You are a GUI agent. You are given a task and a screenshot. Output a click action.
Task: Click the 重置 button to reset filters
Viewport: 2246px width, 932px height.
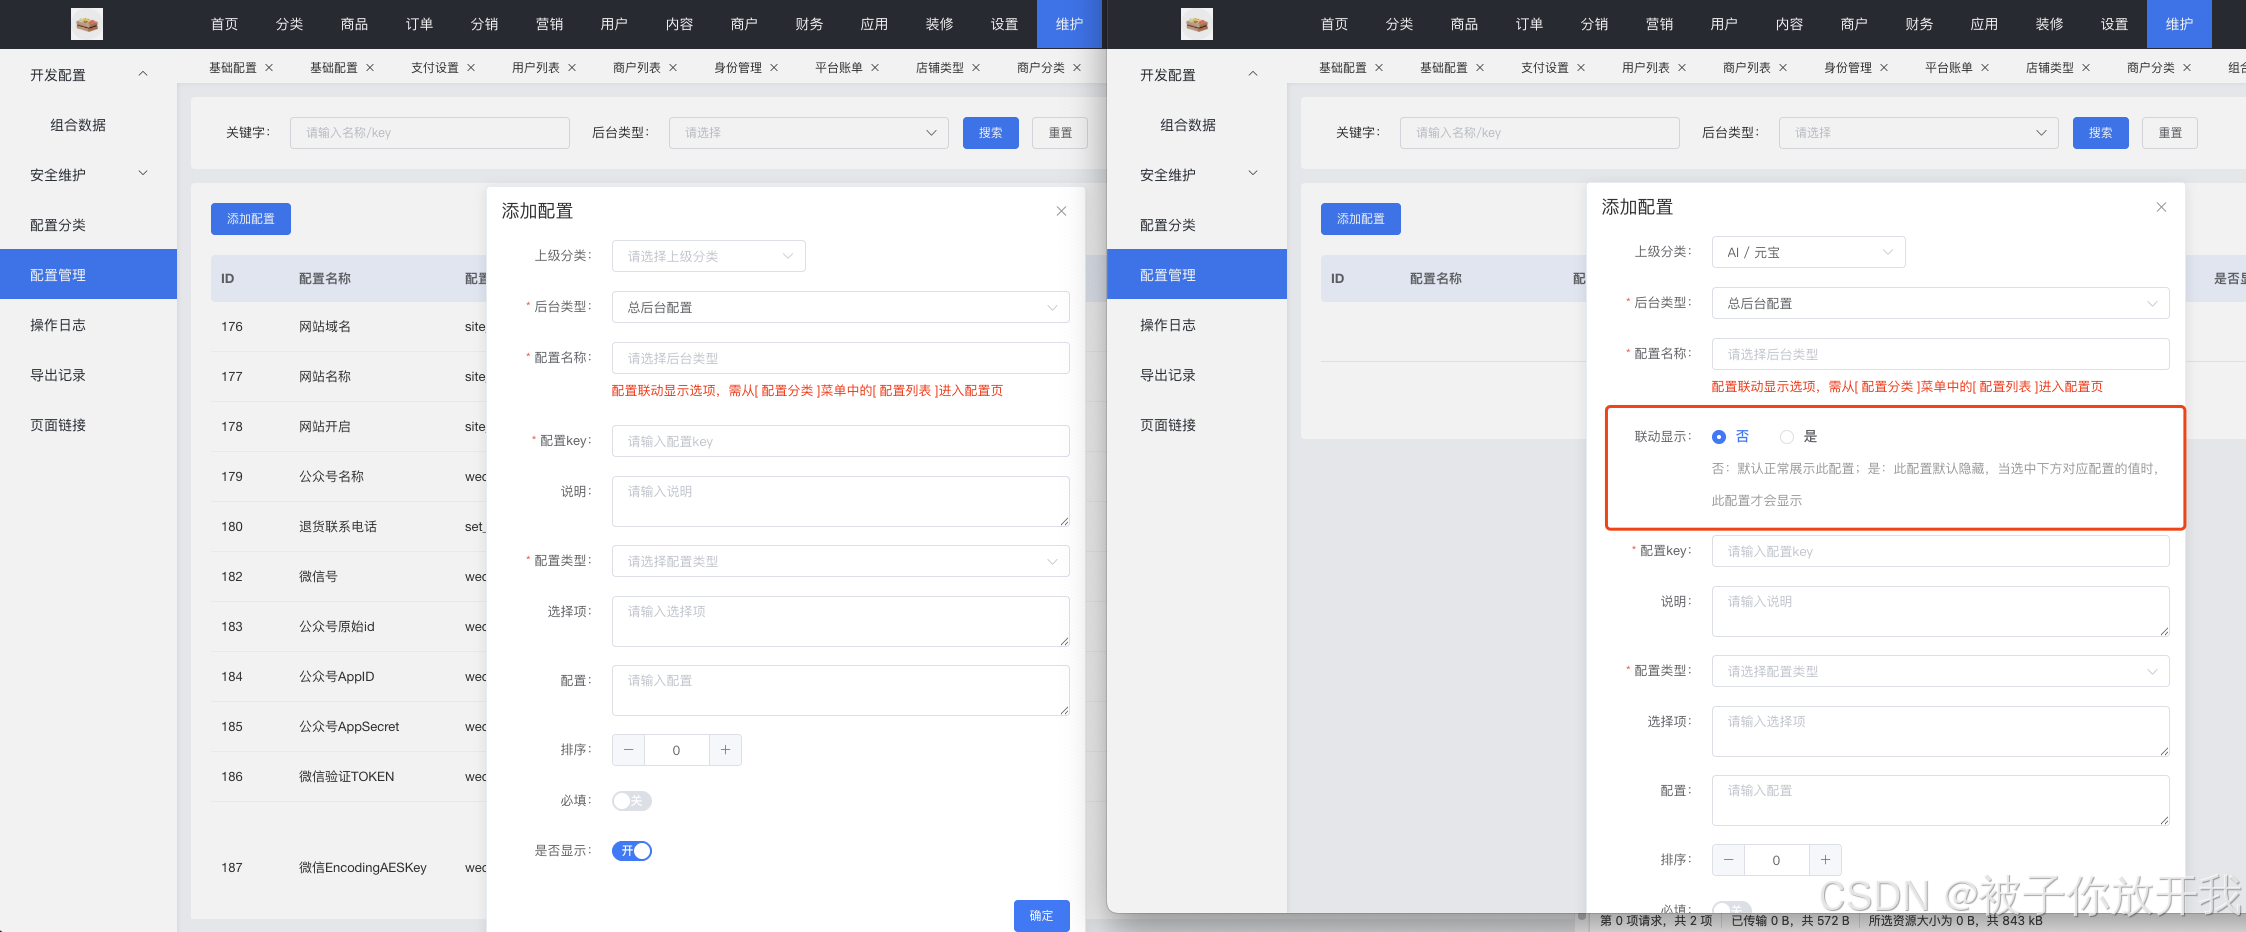[x=1059, y=132]
